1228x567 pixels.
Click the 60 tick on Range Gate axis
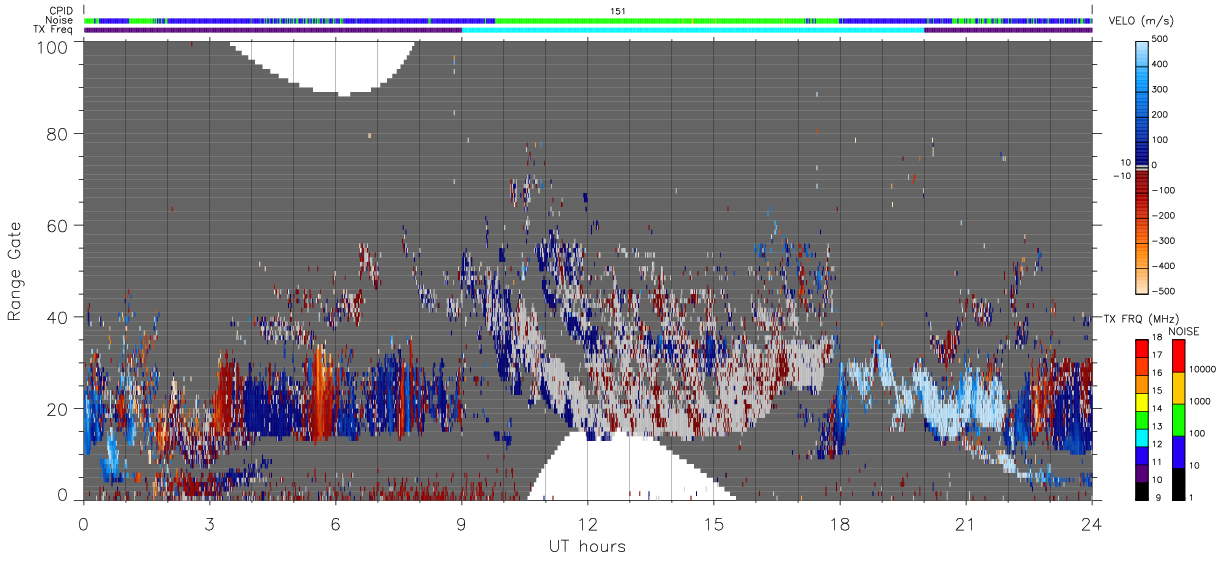pyautogui.click(x=57, y=225)
